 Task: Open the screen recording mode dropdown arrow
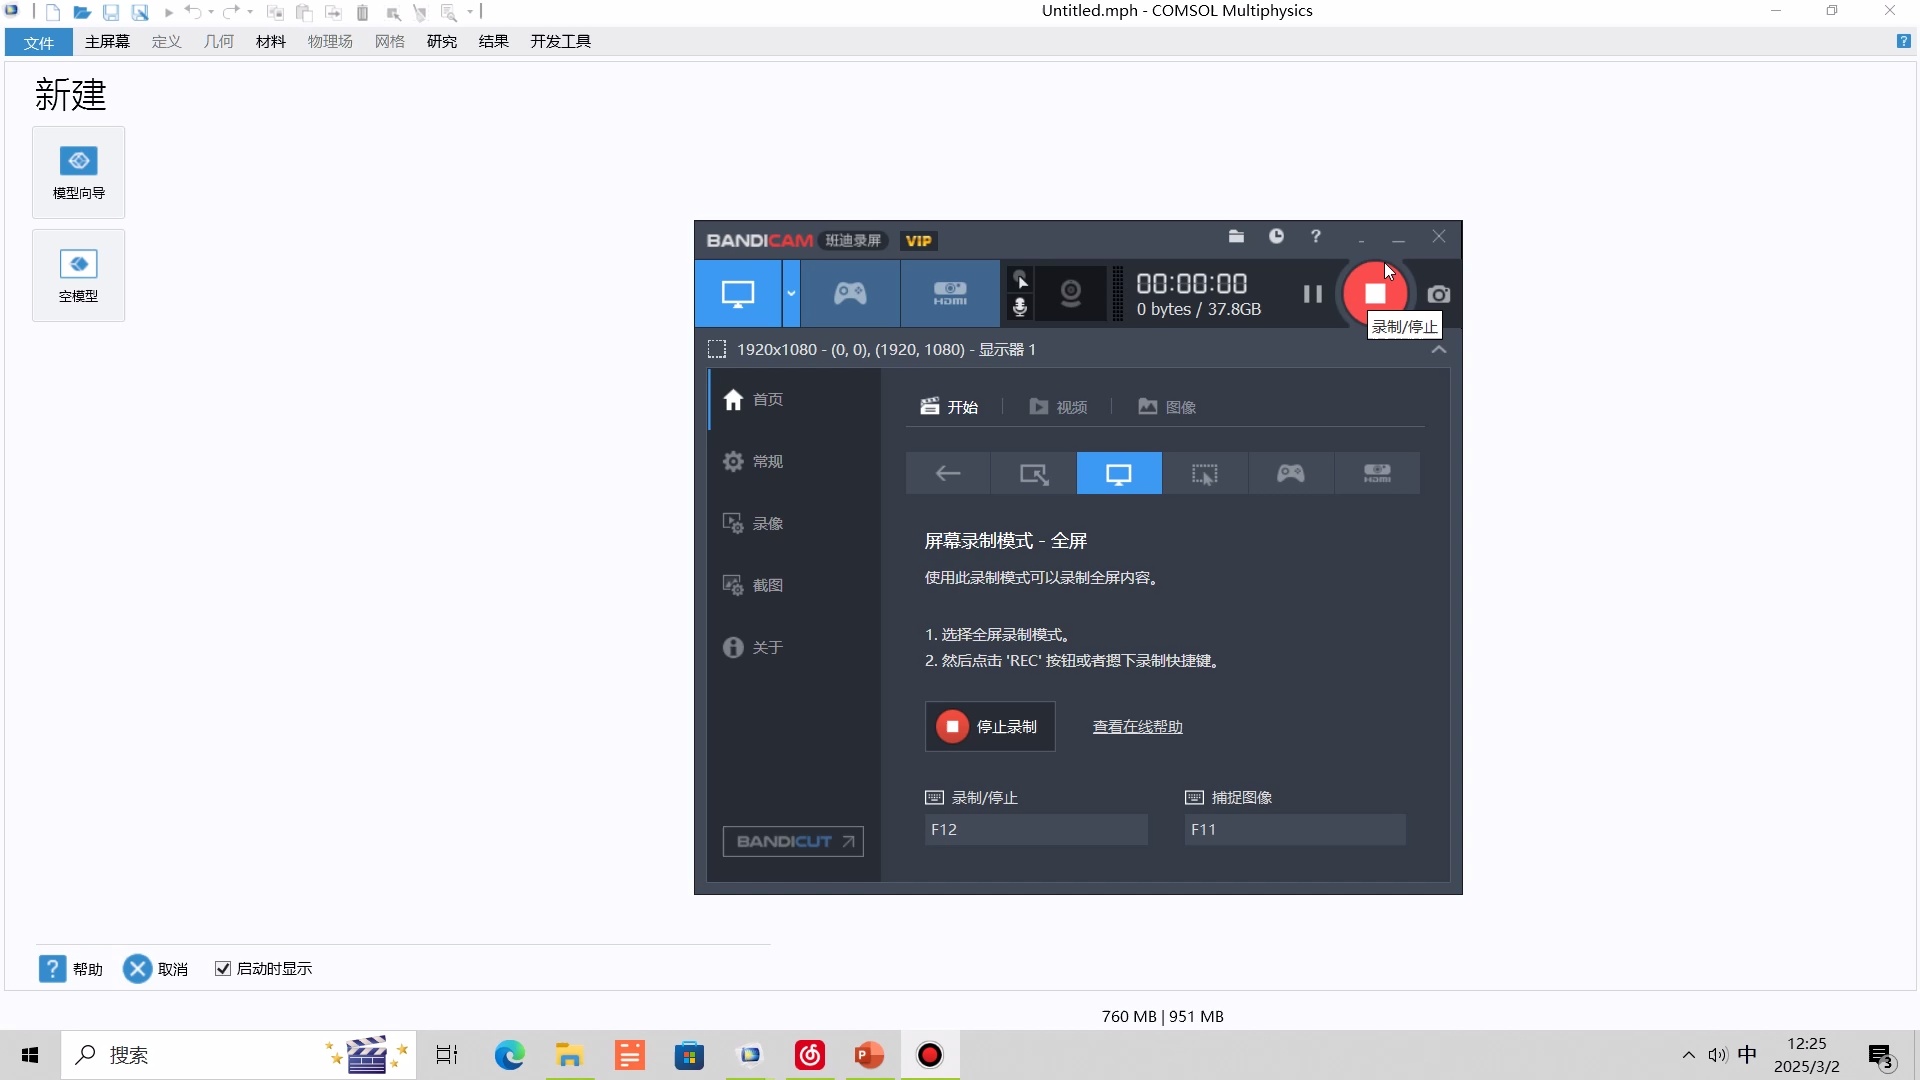(790, 293)
